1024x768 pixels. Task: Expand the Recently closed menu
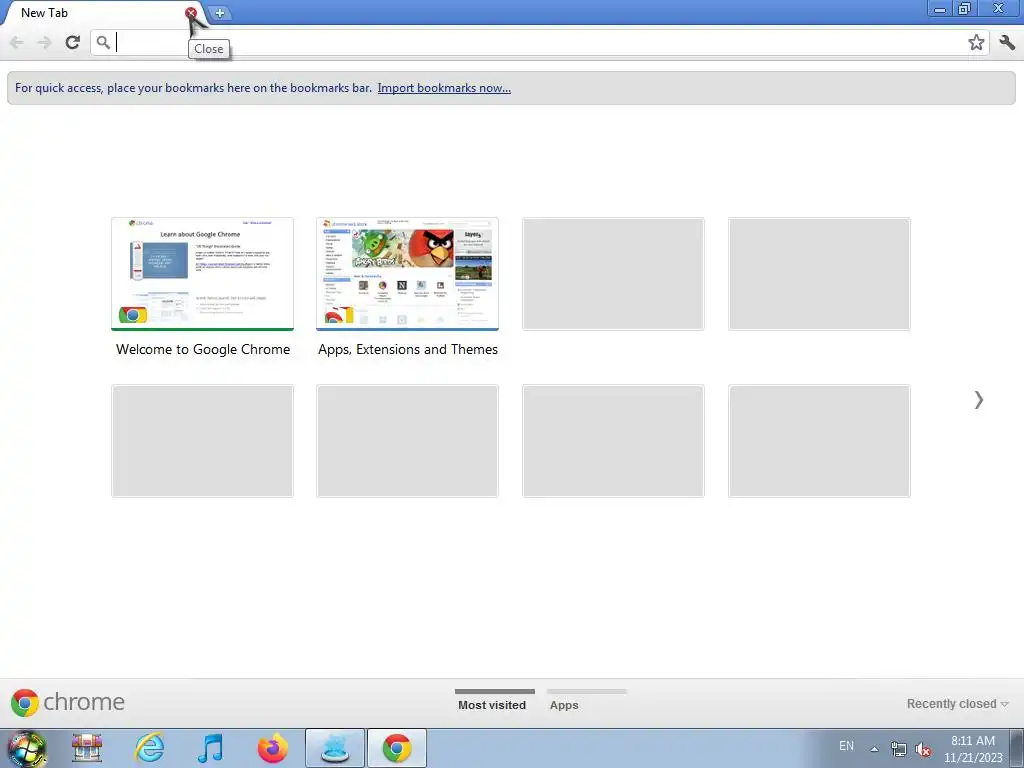957,704
